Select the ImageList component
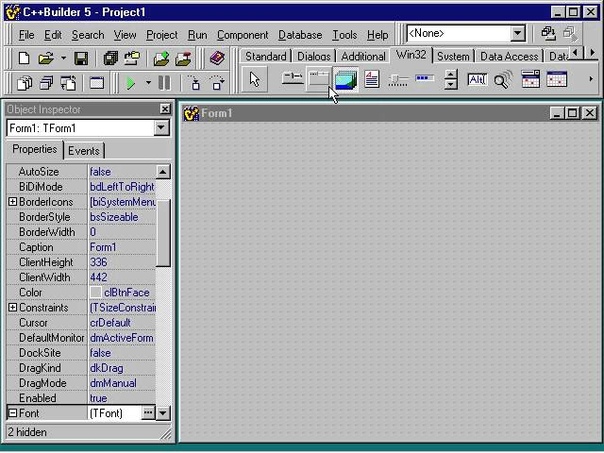The height and width of the screenshot is (453, 604). 346,79
